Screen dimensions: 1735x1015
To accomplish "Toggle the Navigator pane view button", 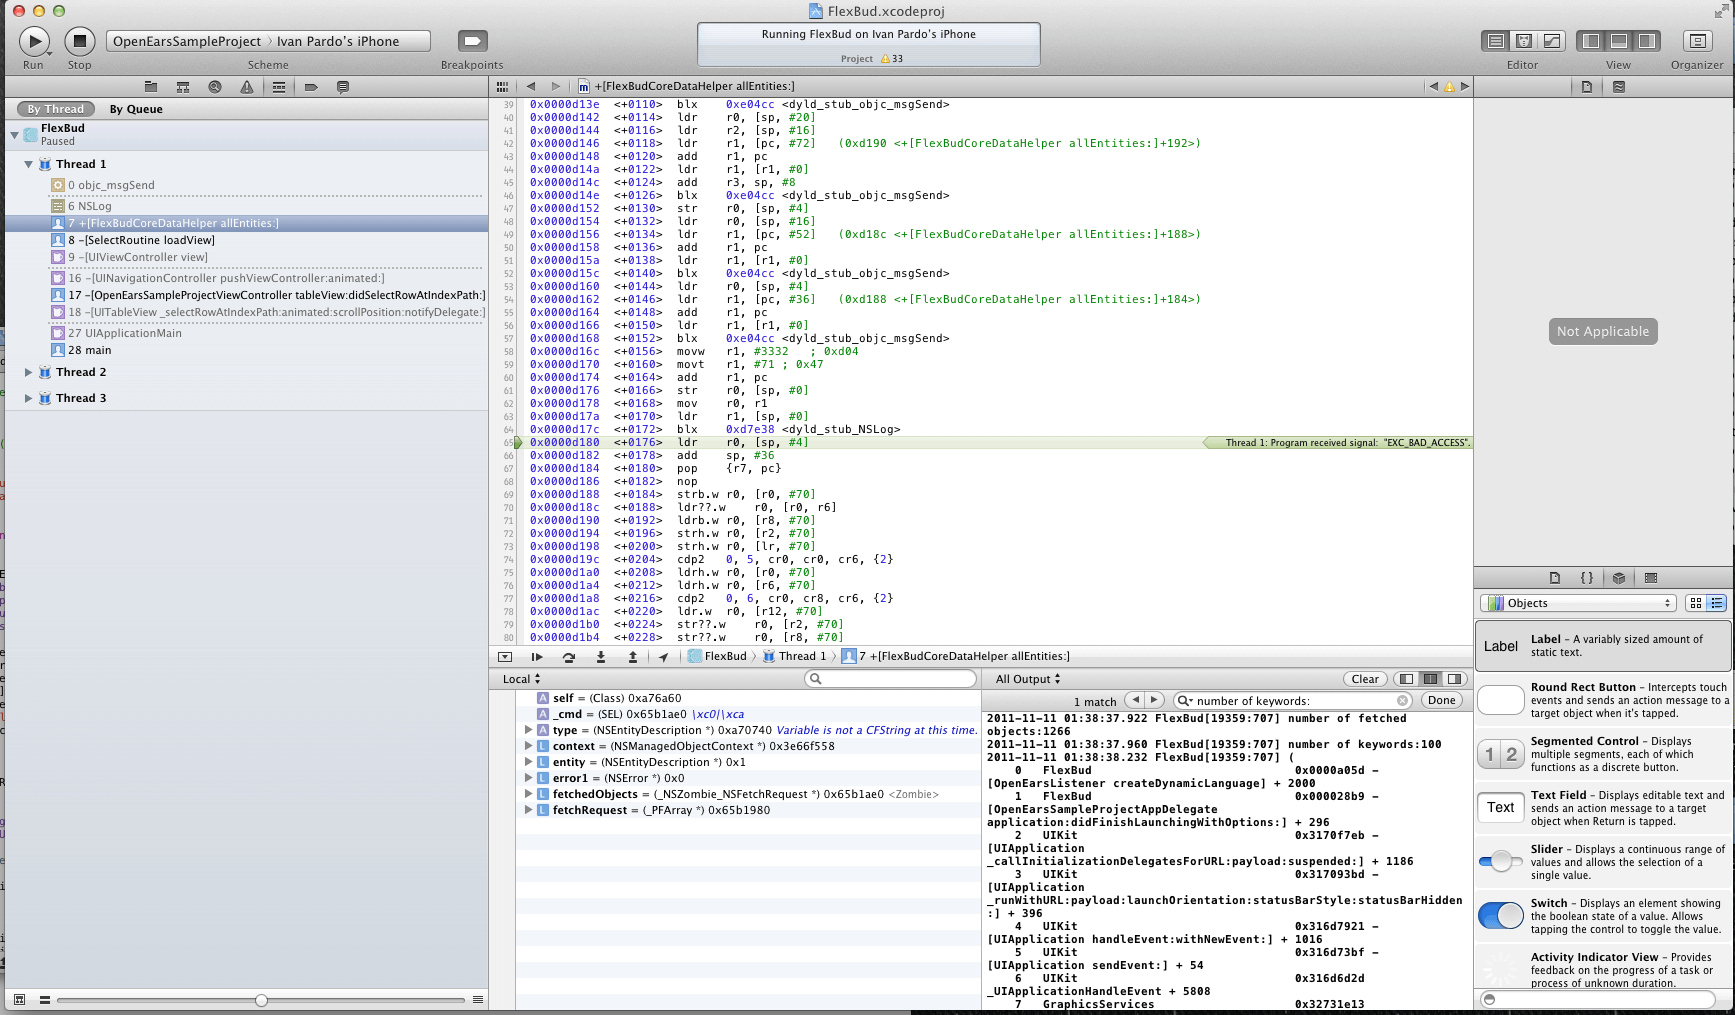I will [x=1591, y=41].
